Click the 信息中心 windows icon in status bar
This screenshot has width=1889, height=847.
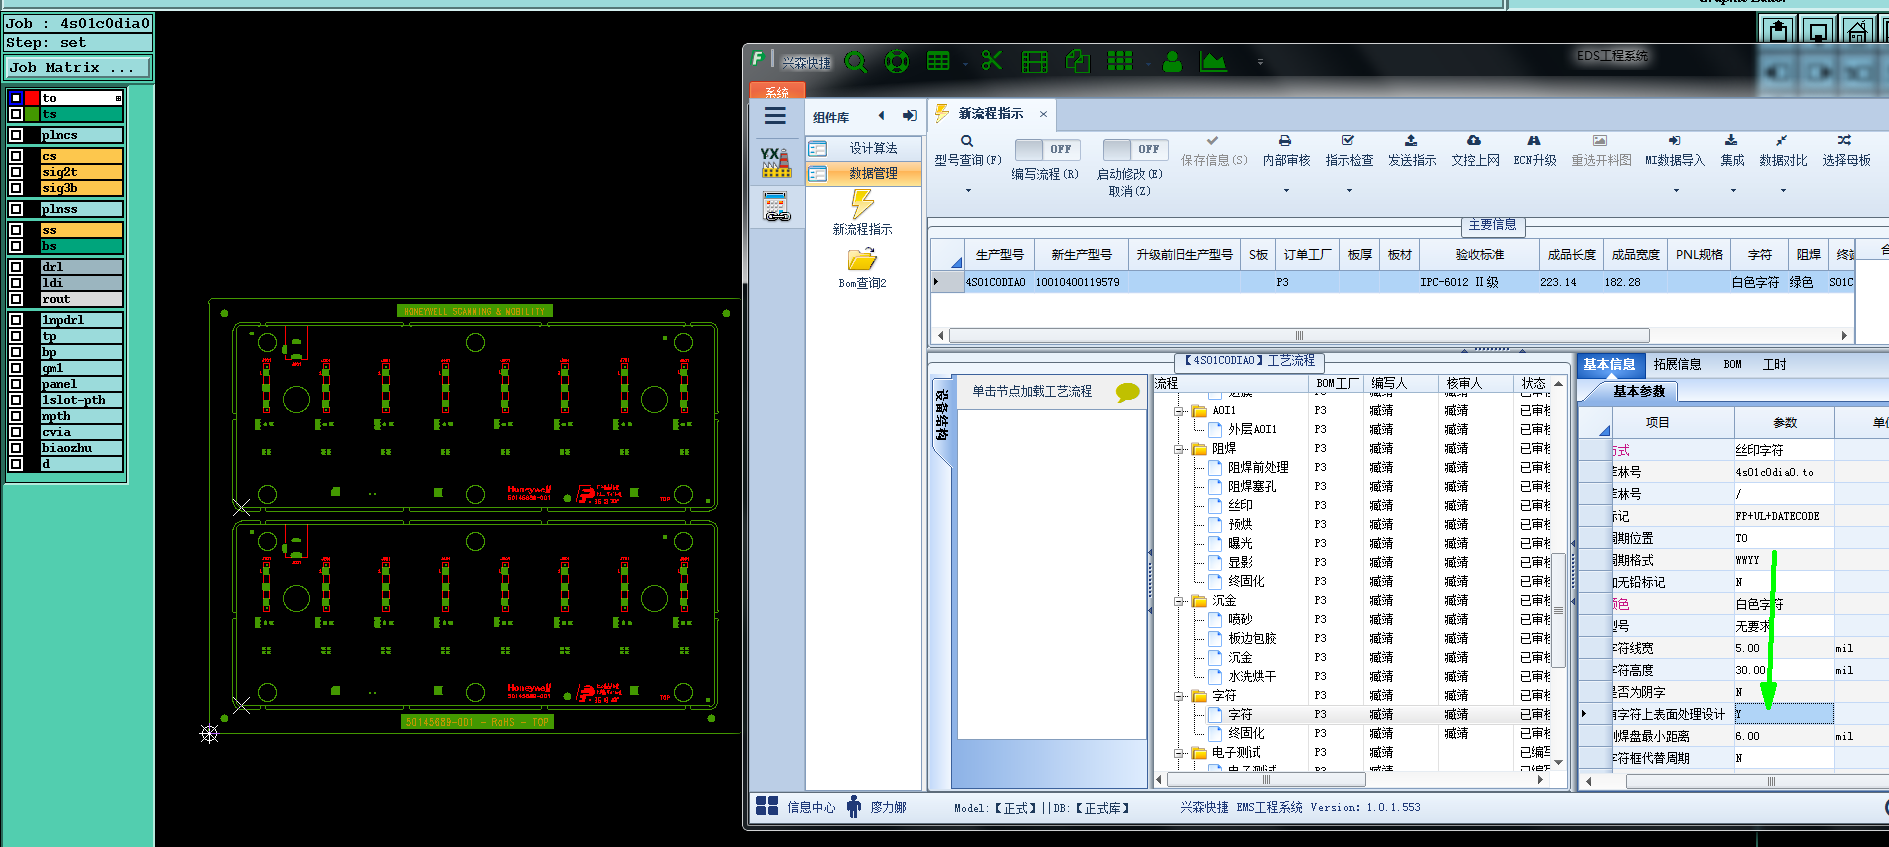point(767,806)
